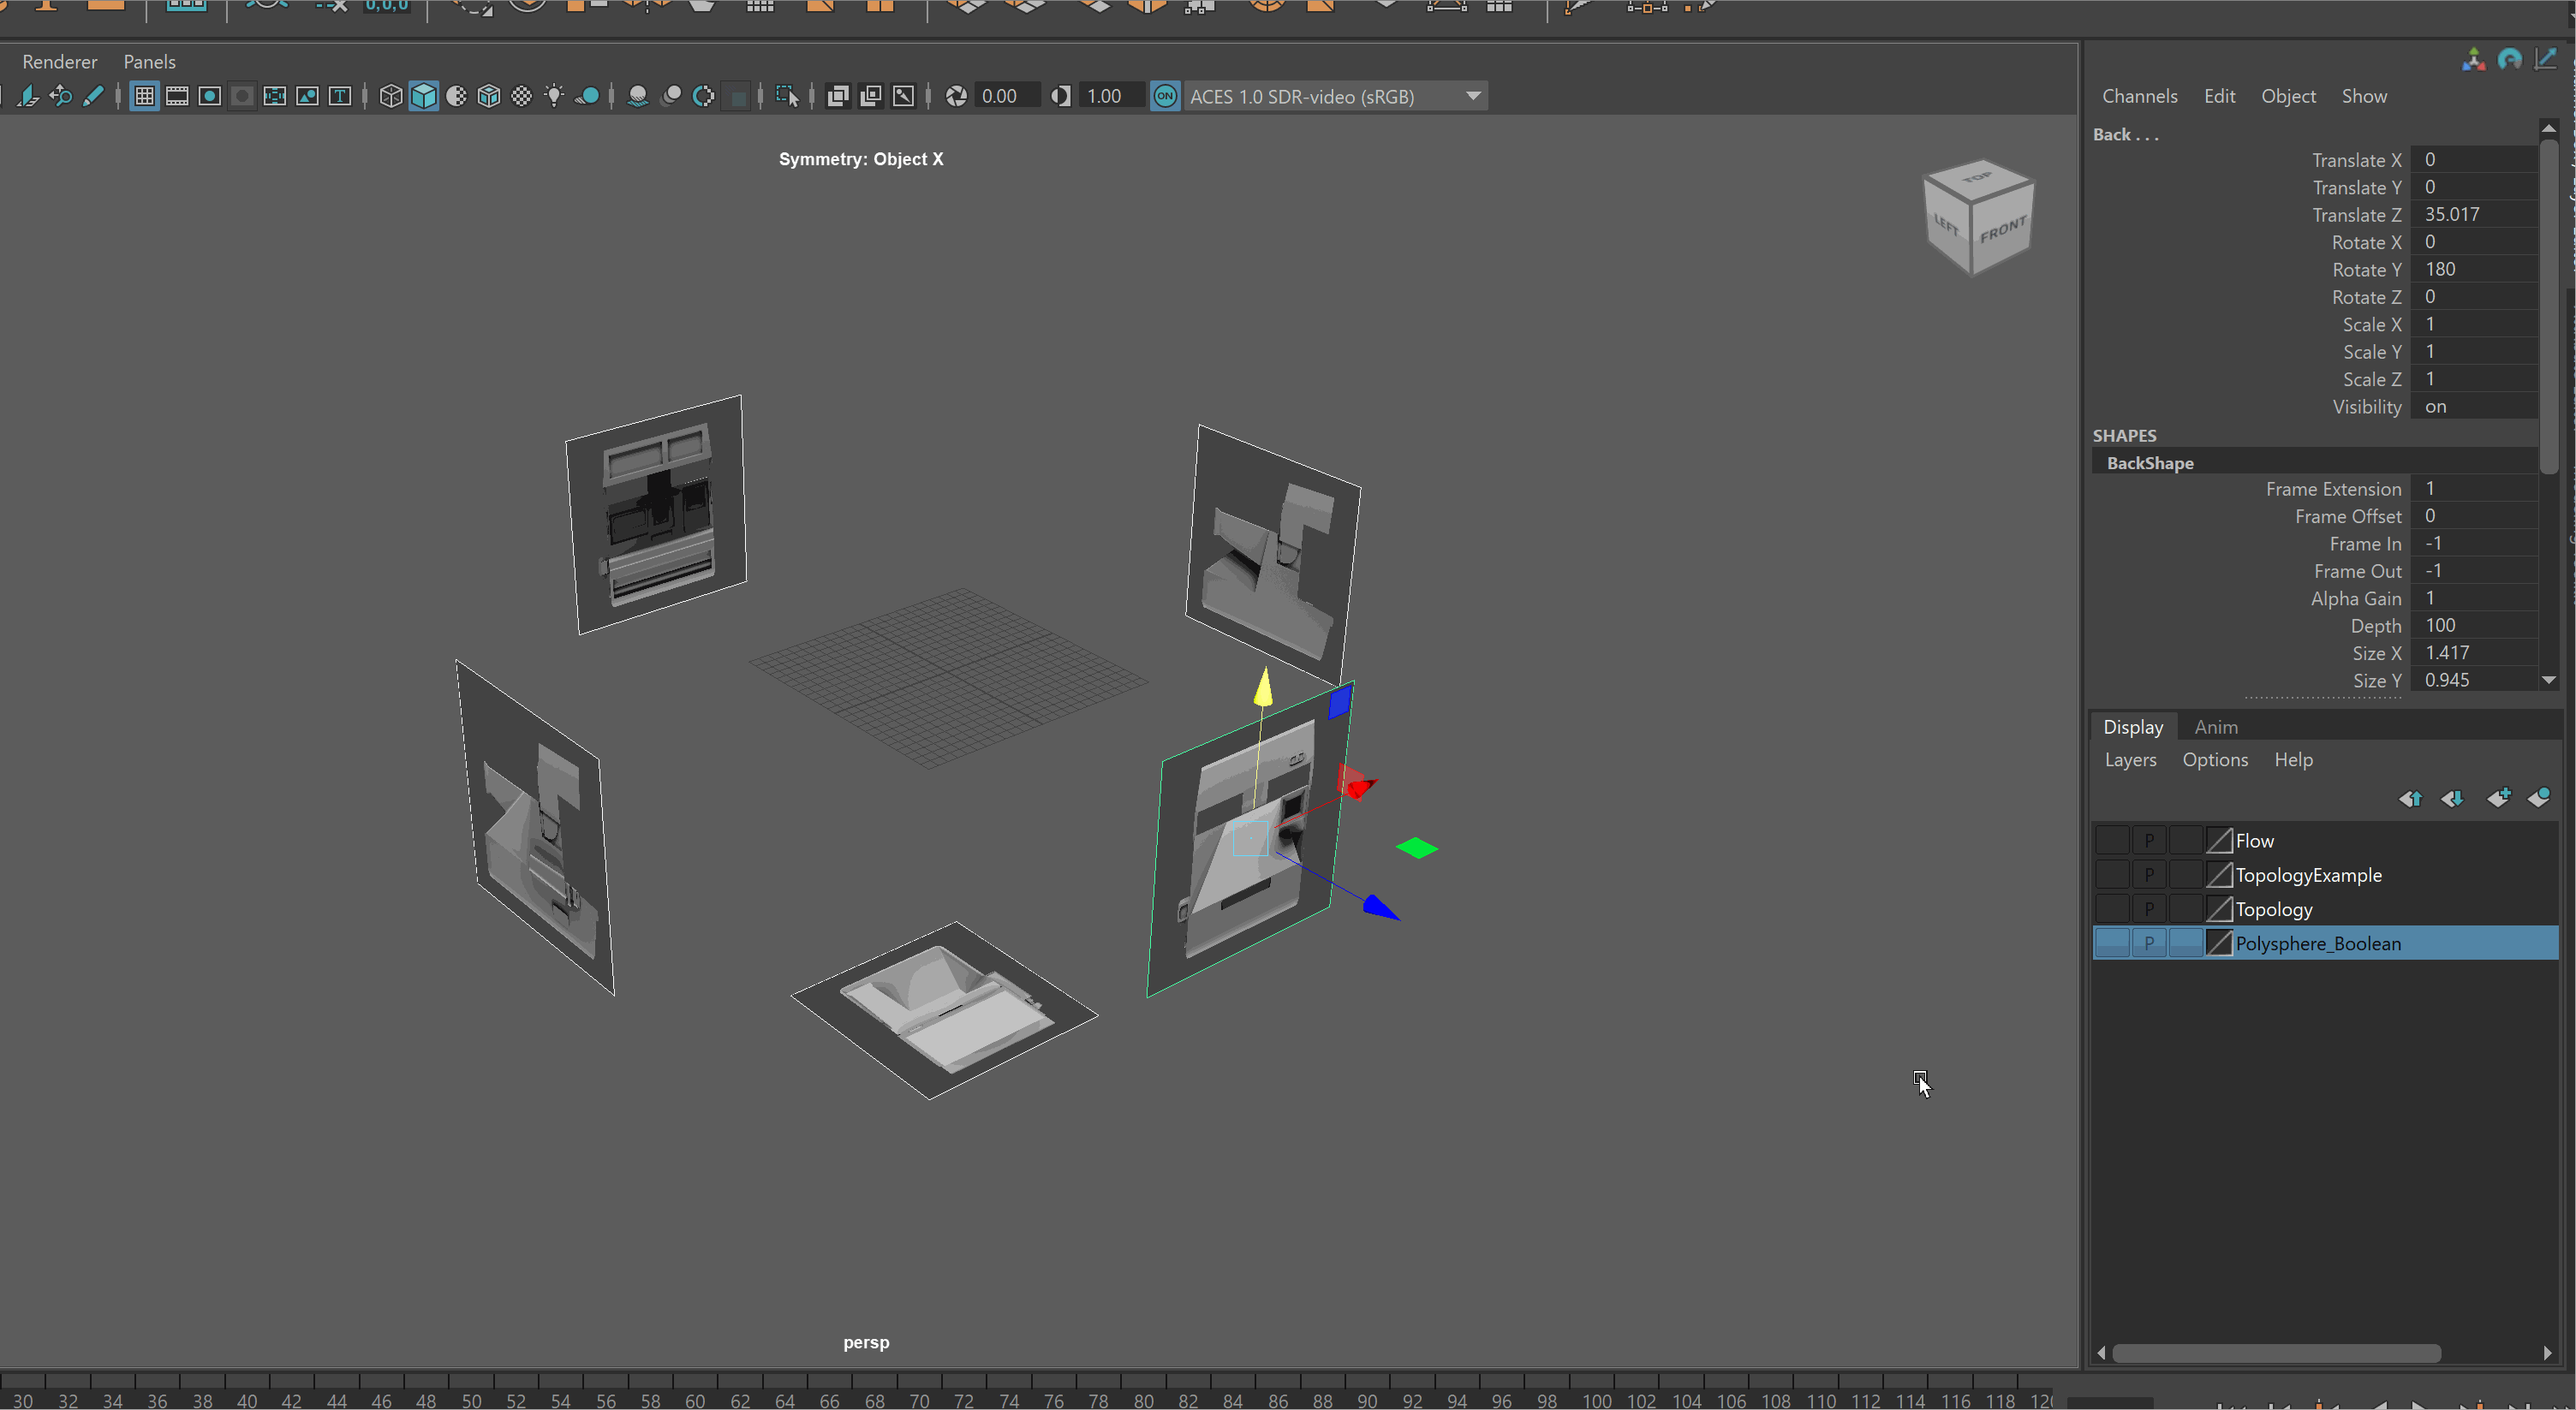Toggle the viewport grid icon

click(x=144, y=96)
